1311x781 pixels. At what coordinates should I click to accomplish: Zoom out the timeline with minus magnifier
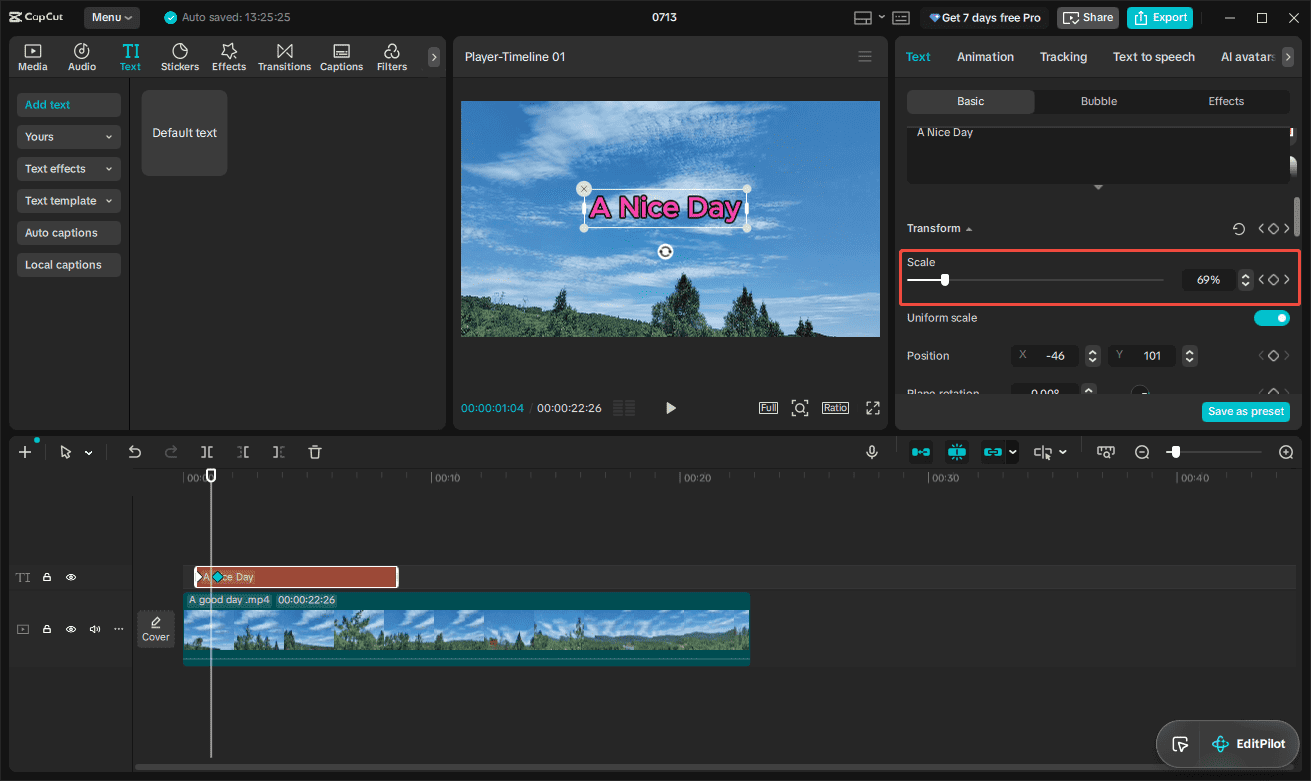[x=1142, y=452]
